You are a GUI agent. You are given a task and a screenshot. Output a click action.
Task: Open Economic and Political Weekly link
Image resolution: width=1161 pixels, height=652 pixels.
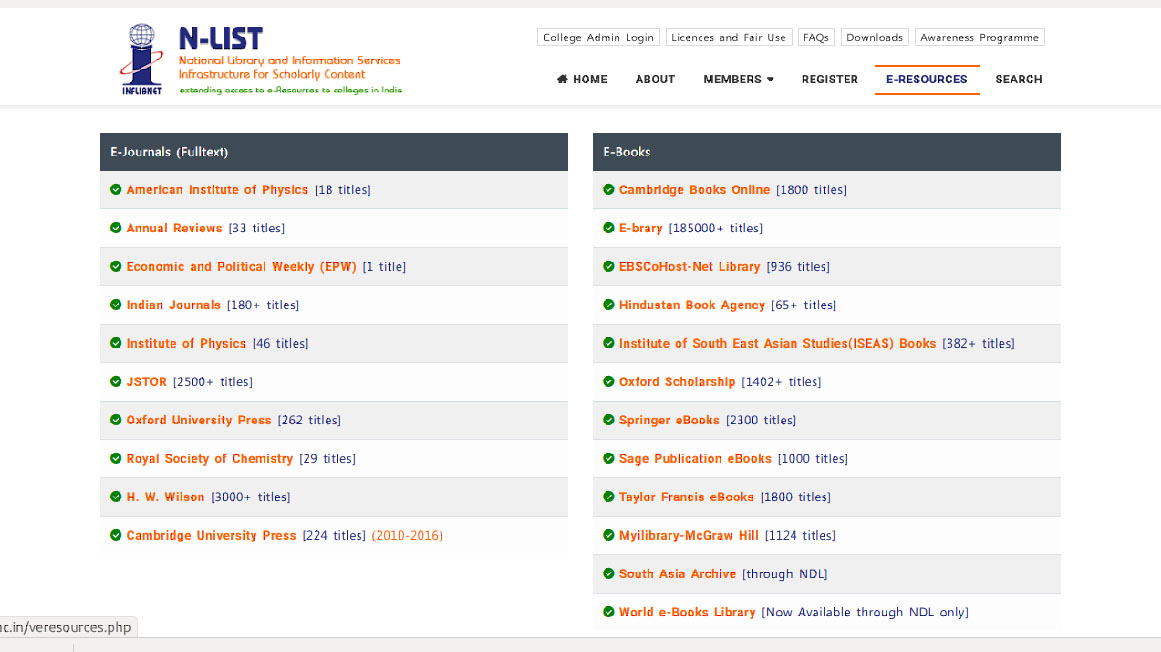pyautogui.click(x=241, y=266)
